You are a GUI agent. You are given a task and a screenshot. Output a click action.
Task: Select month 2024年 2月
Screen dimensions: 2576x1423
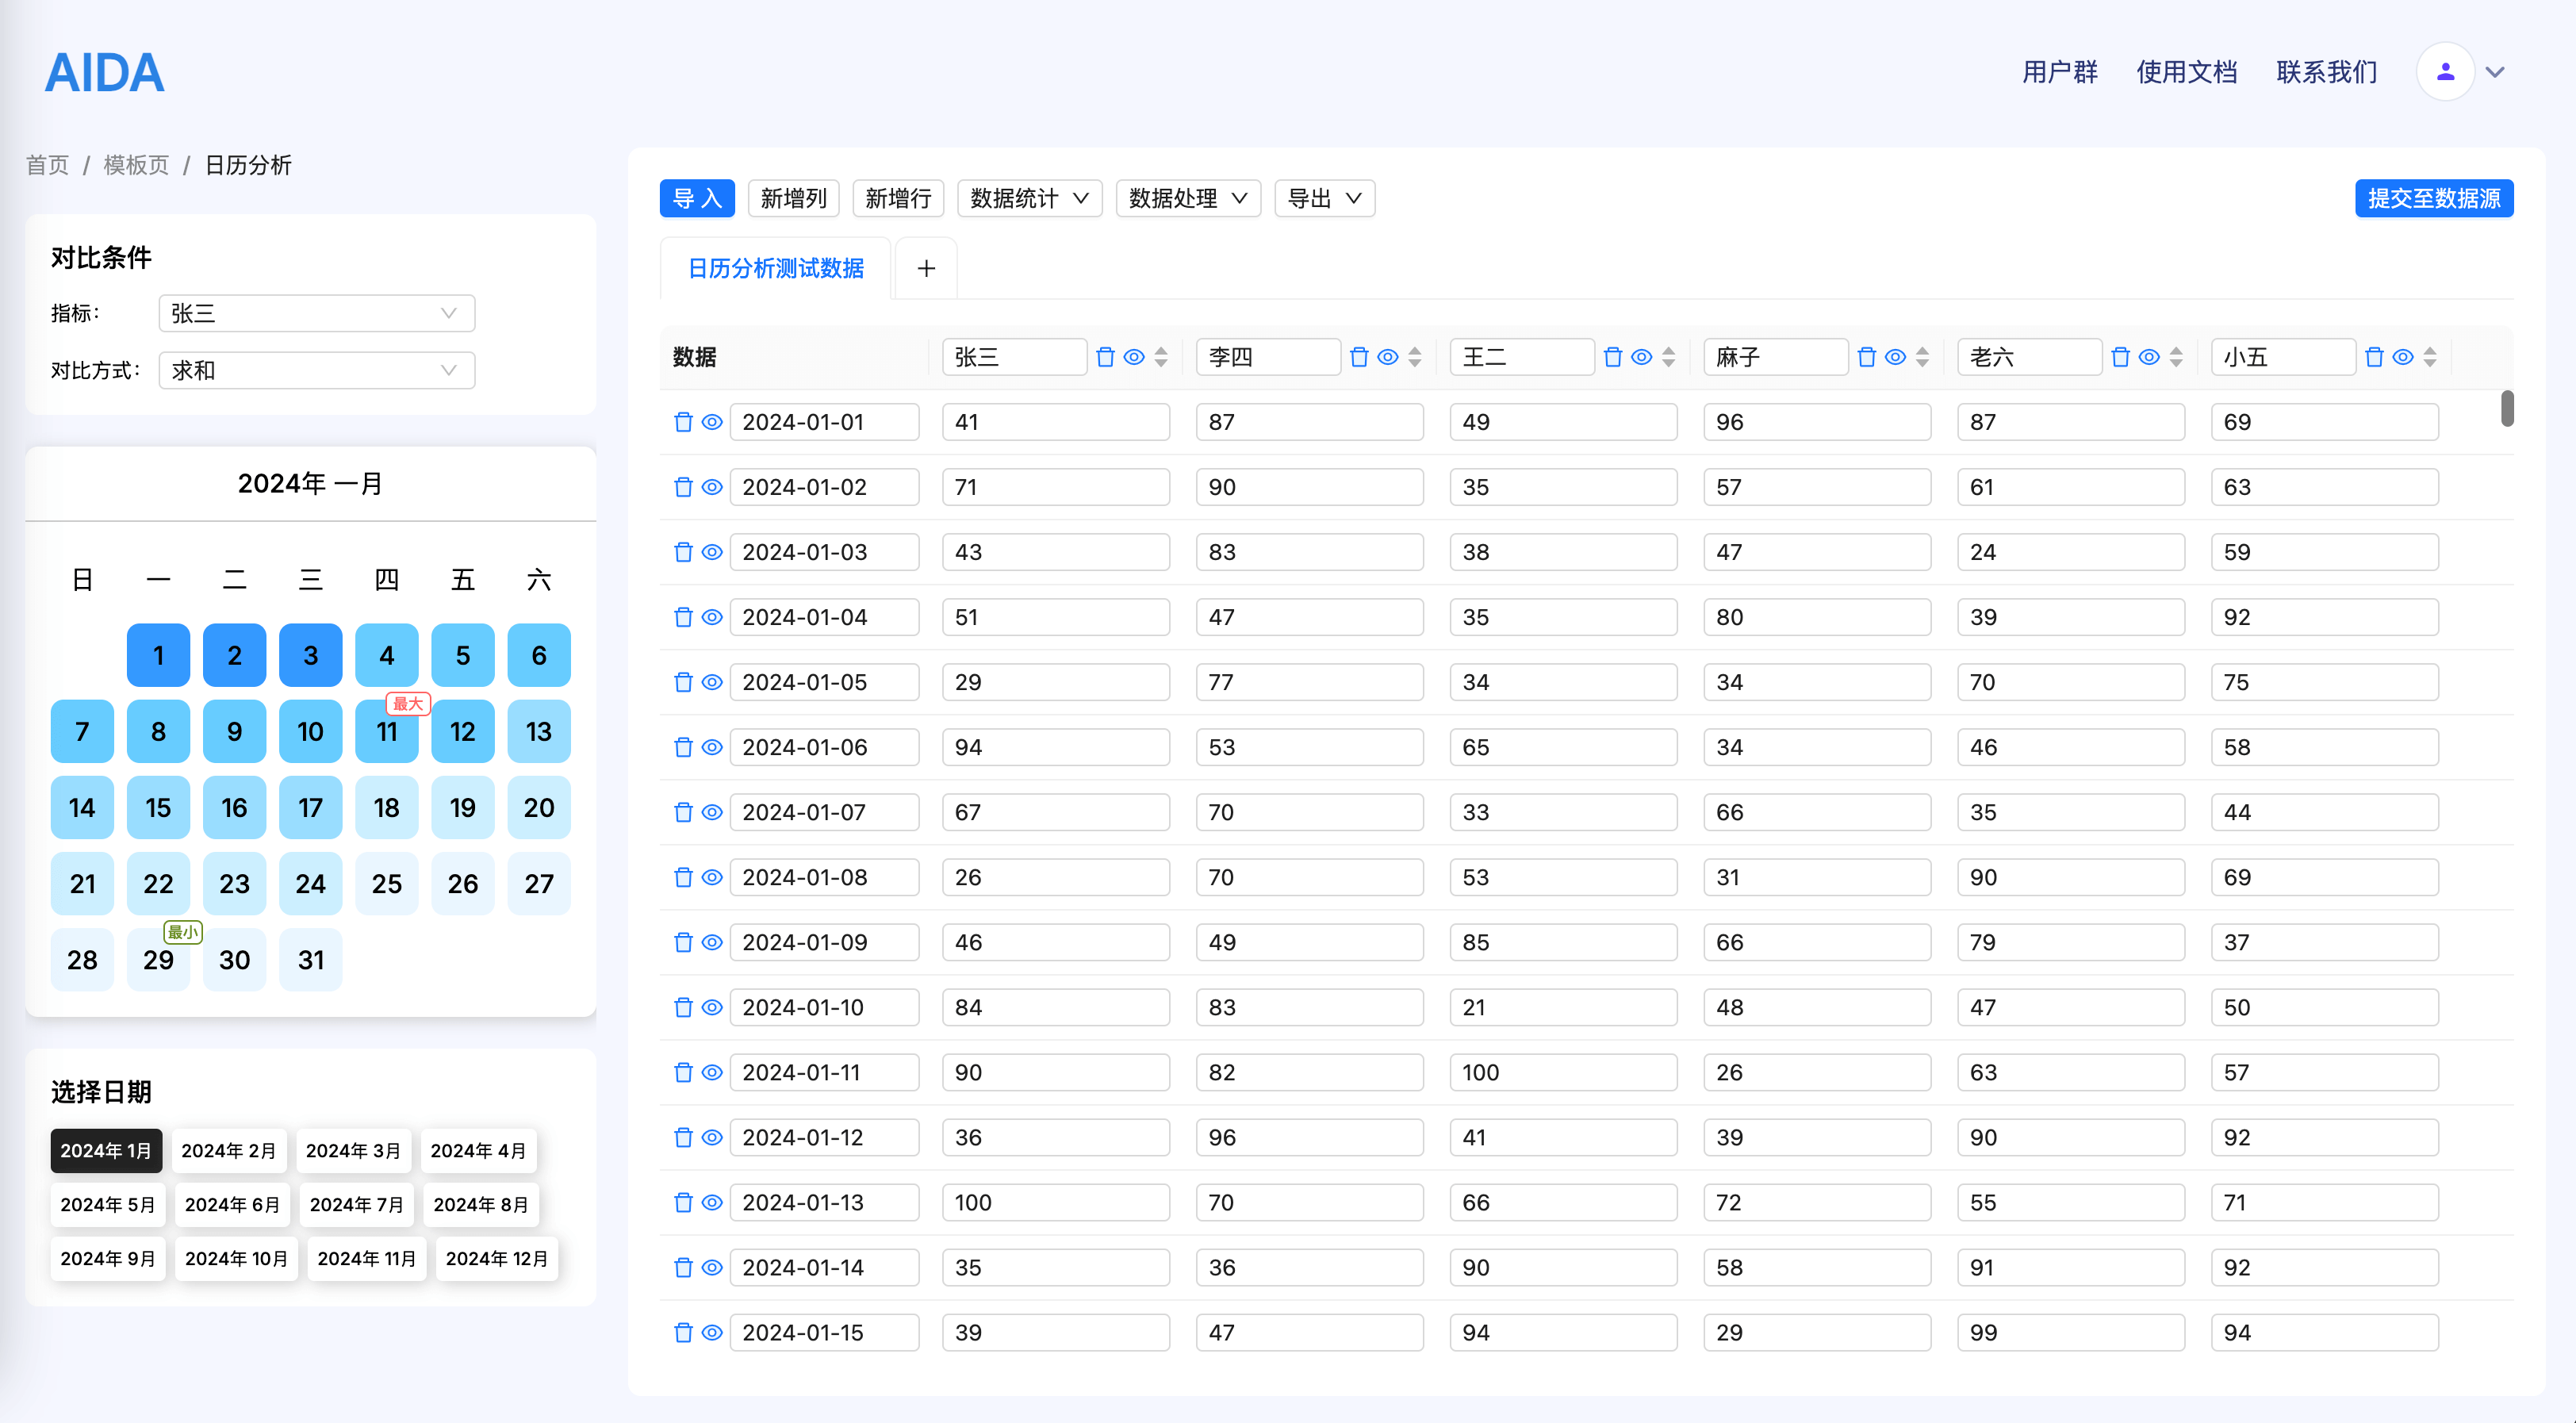pyautogui.click(x=229, y=1150)
